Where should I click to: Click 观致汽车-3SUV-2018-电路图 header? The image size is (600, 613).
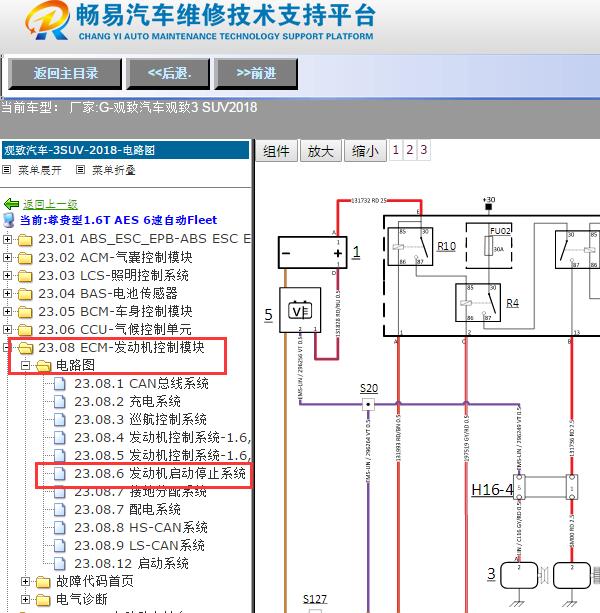click(125, 150)
